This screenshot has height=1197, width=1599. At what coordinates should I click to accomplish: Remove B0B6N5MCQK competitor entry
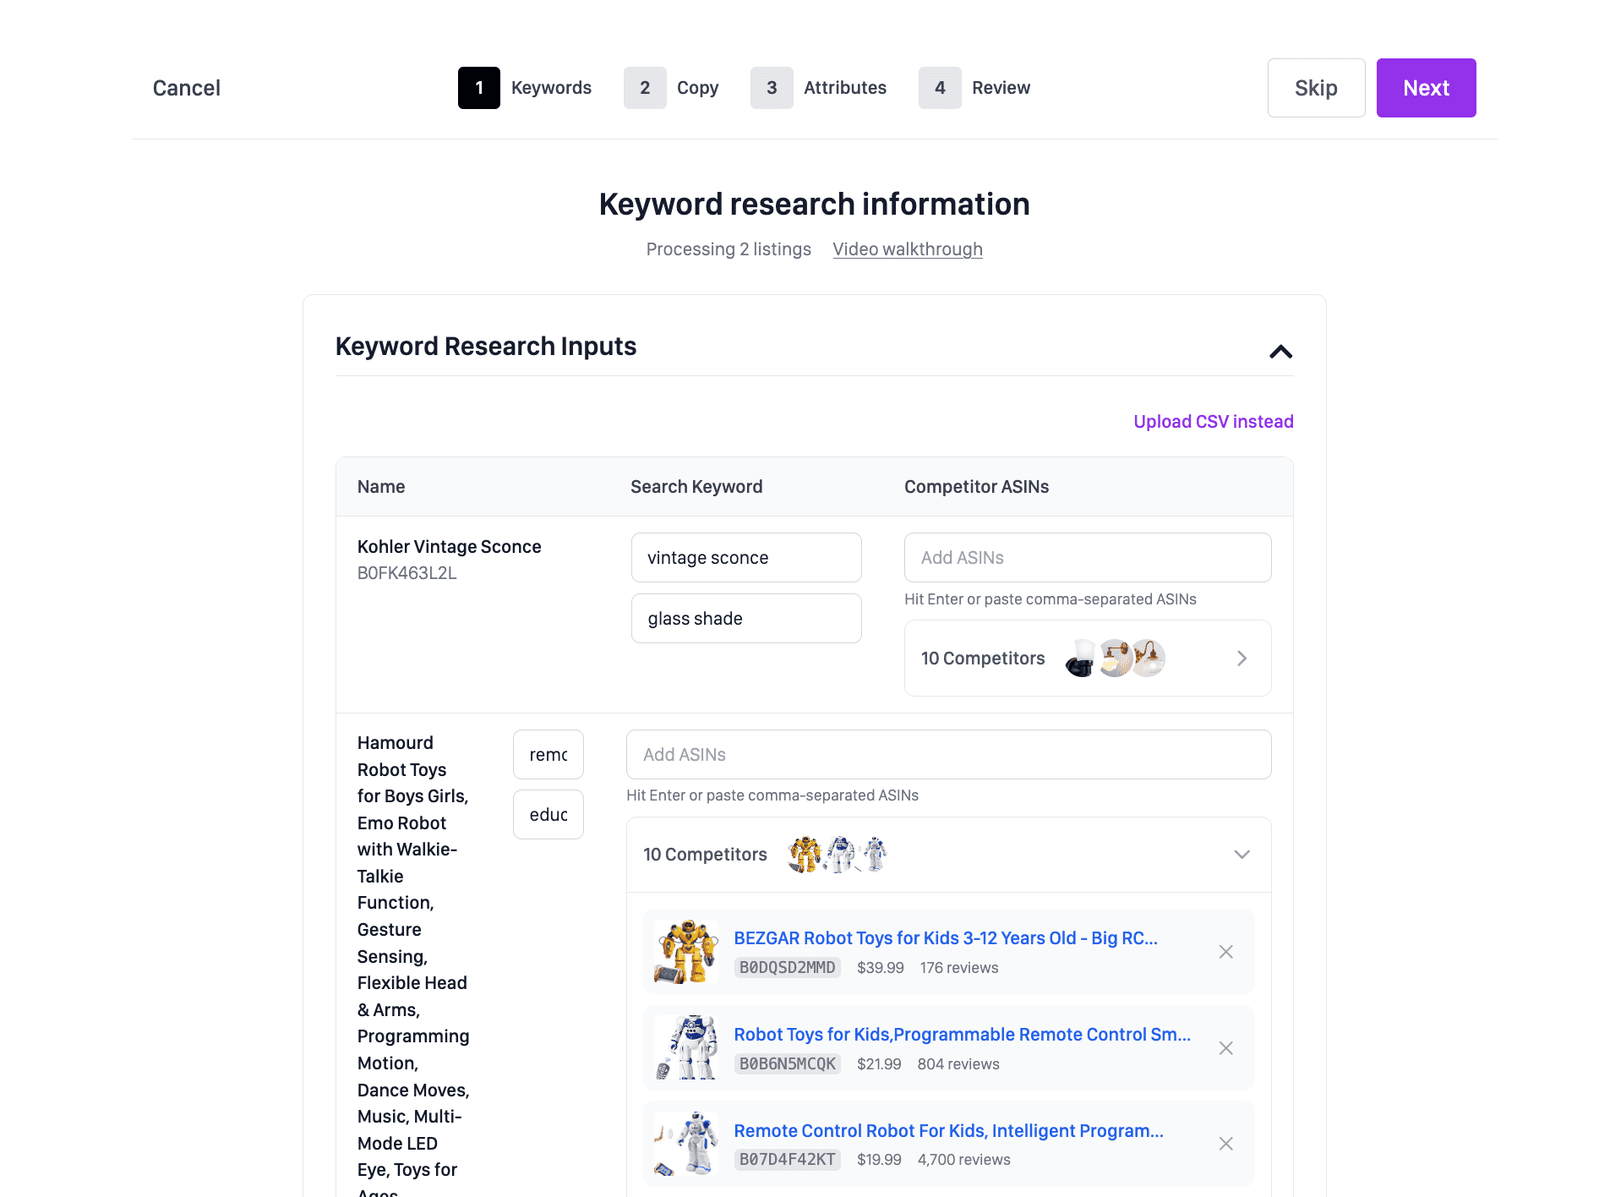click(x=1225, y=1048)
